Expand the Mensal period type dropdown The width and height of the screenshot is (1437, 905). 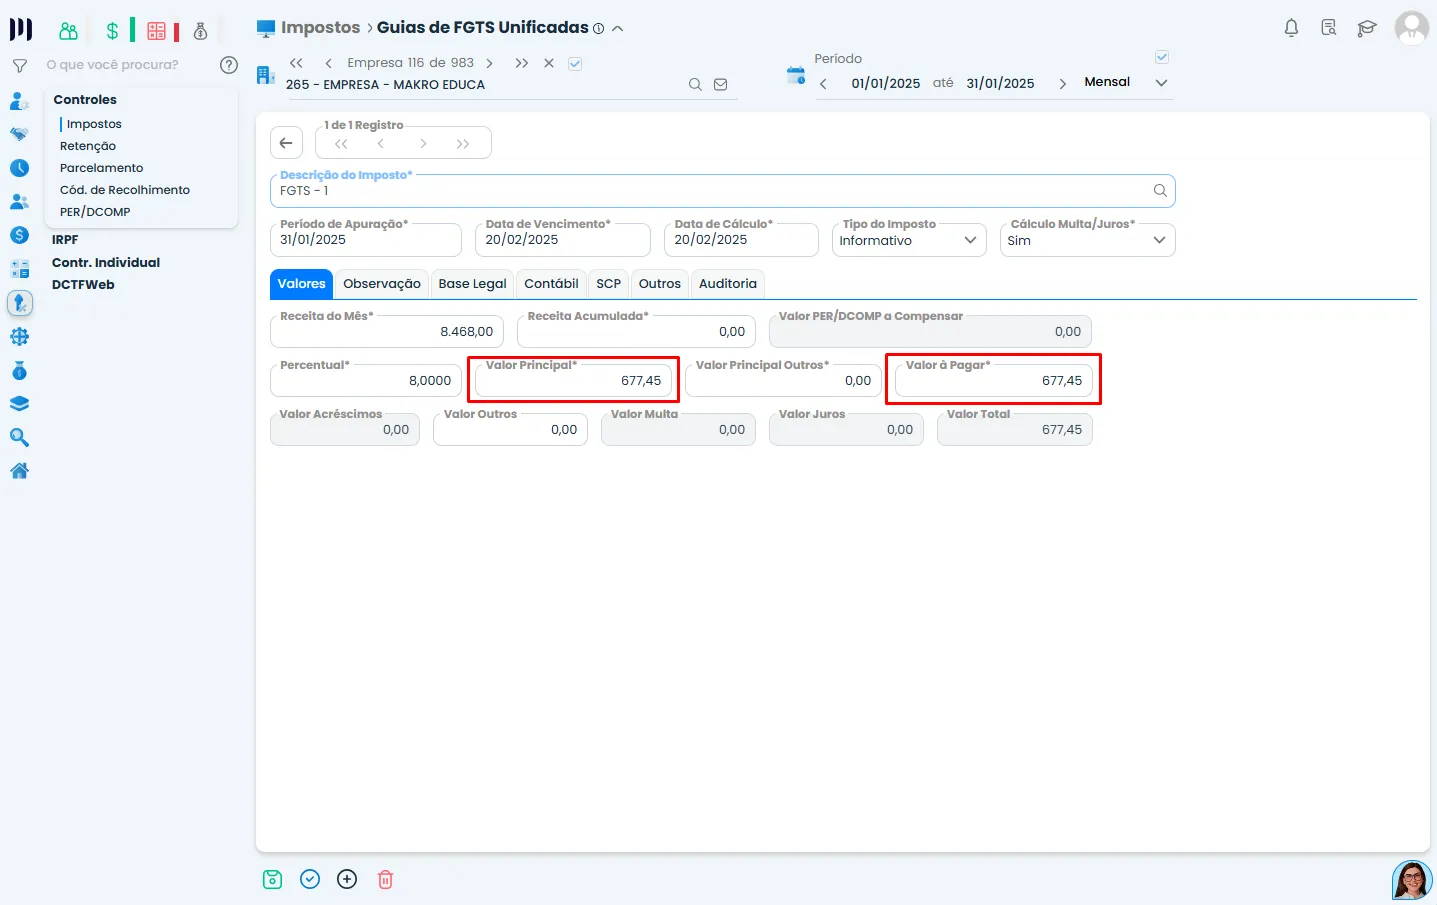[x=1161, y=83]
